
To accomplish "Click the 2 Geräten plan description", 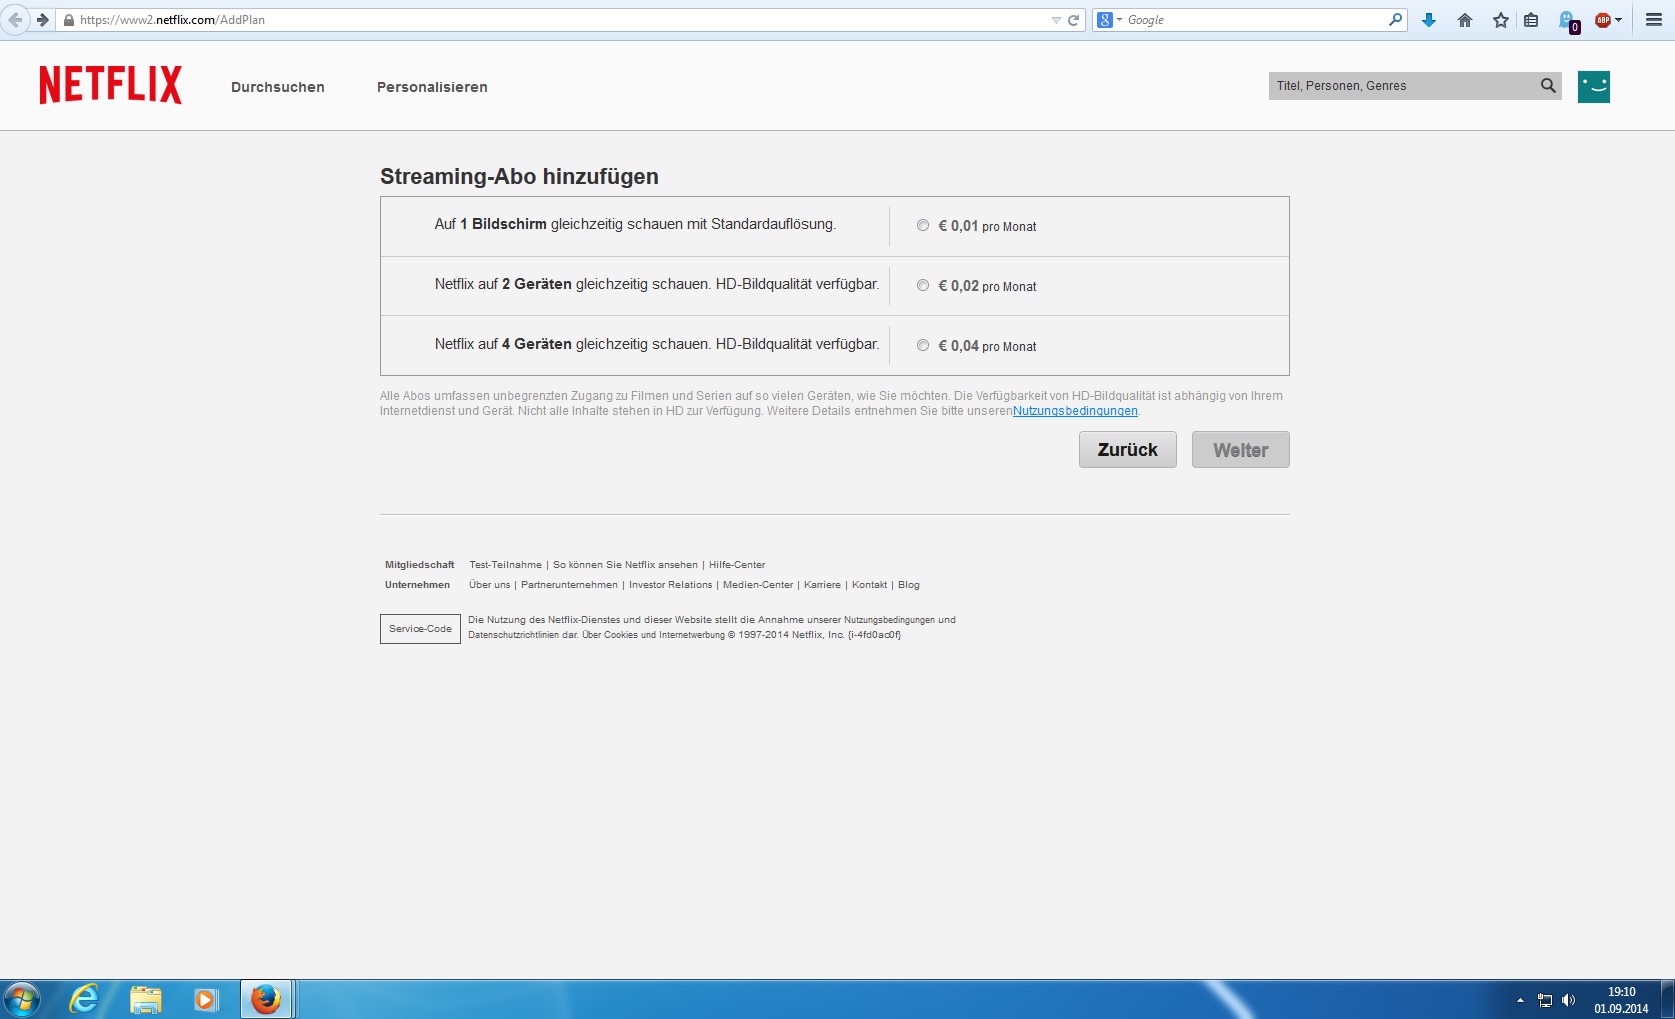I will (x=657, y=284).
